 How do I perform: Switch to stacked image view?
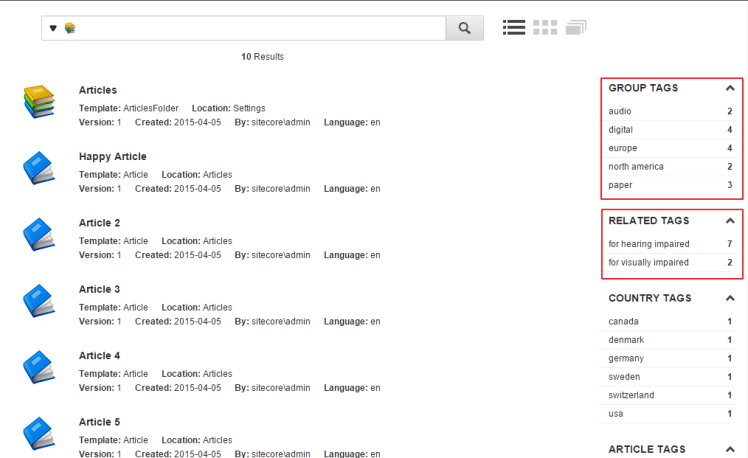tap(576, 28)
